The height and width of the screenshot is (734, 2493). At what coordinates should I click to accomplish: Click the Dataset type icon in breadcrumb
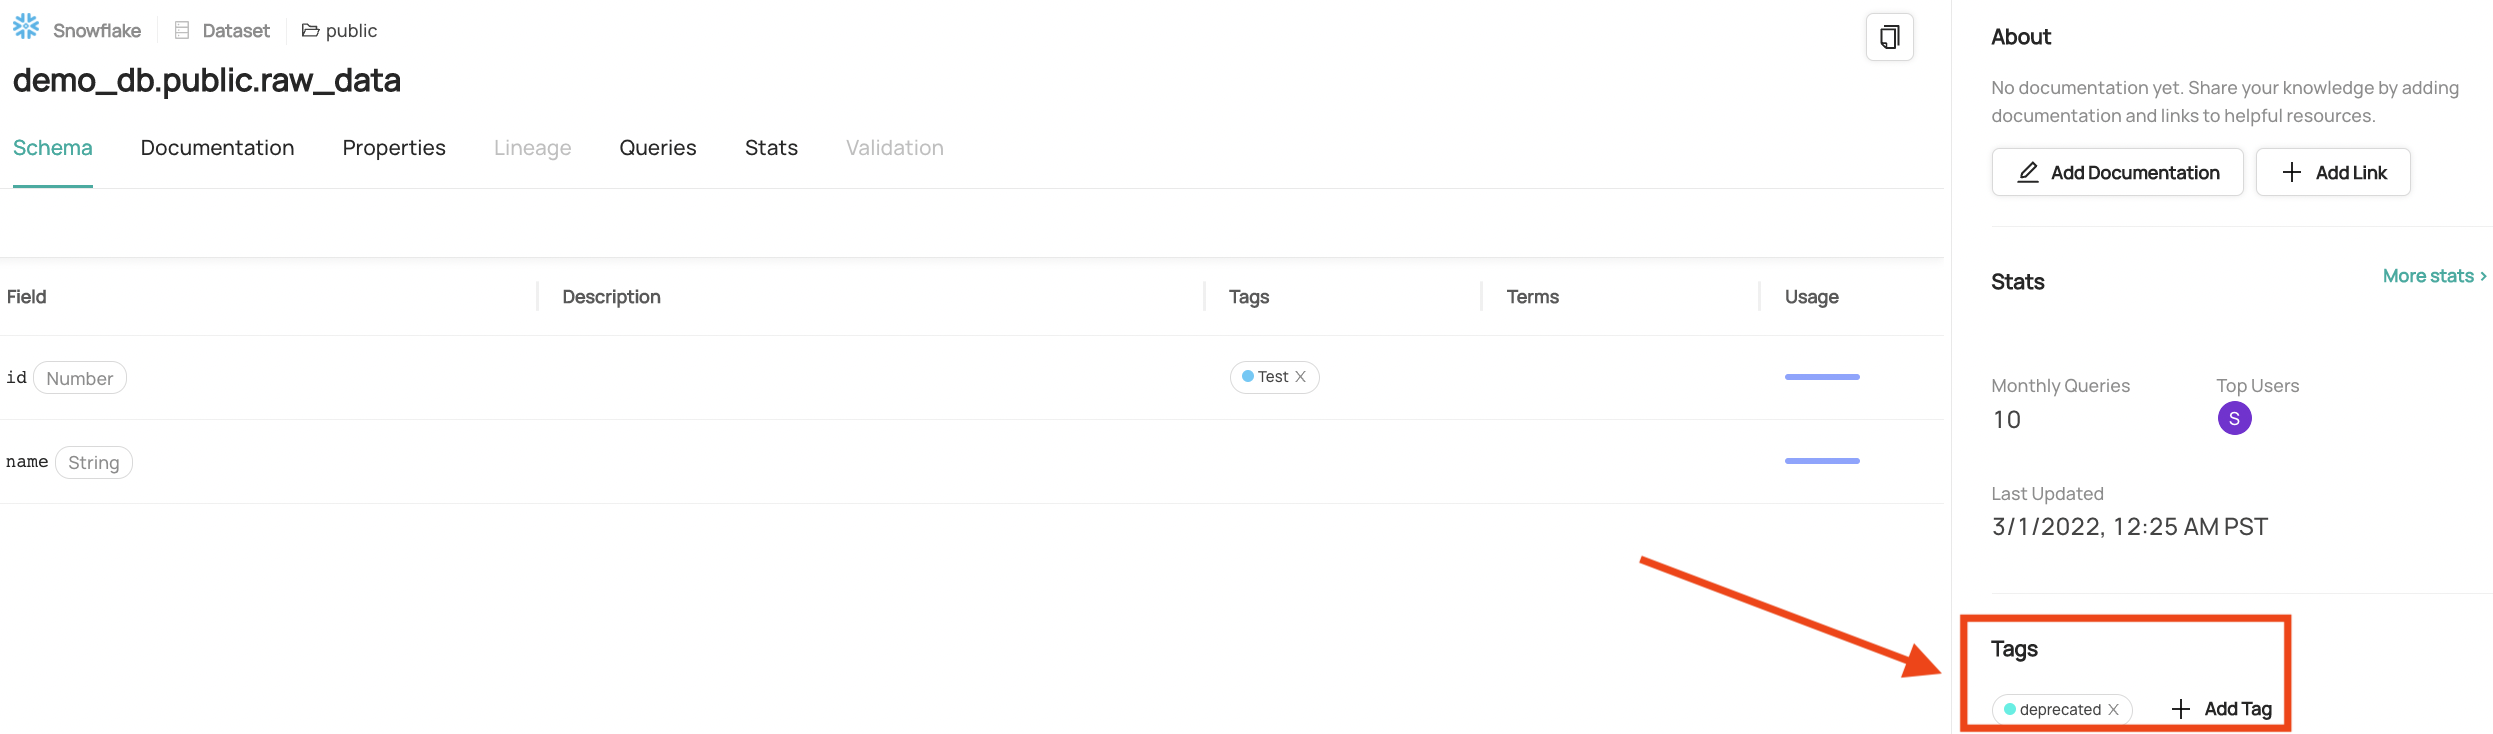click(x=182, y=31)
